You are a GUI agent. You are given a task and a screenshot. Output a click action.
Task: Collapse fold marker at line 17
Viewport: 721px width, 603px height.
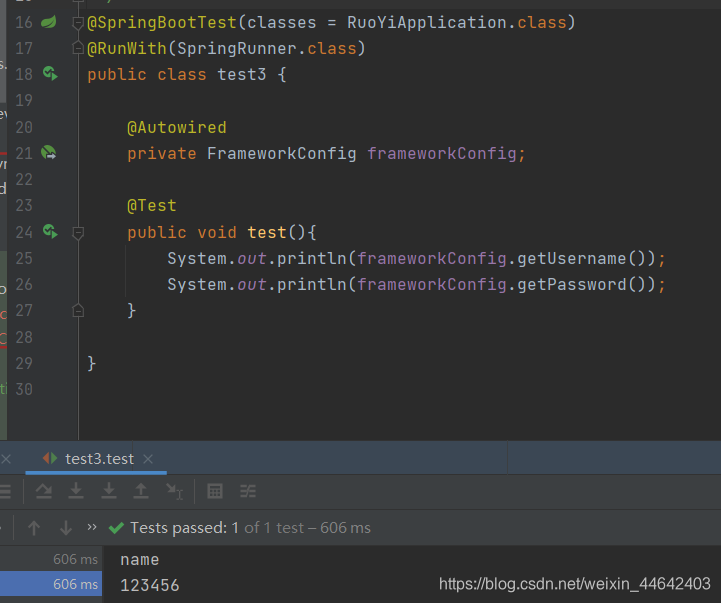(78, 48)
